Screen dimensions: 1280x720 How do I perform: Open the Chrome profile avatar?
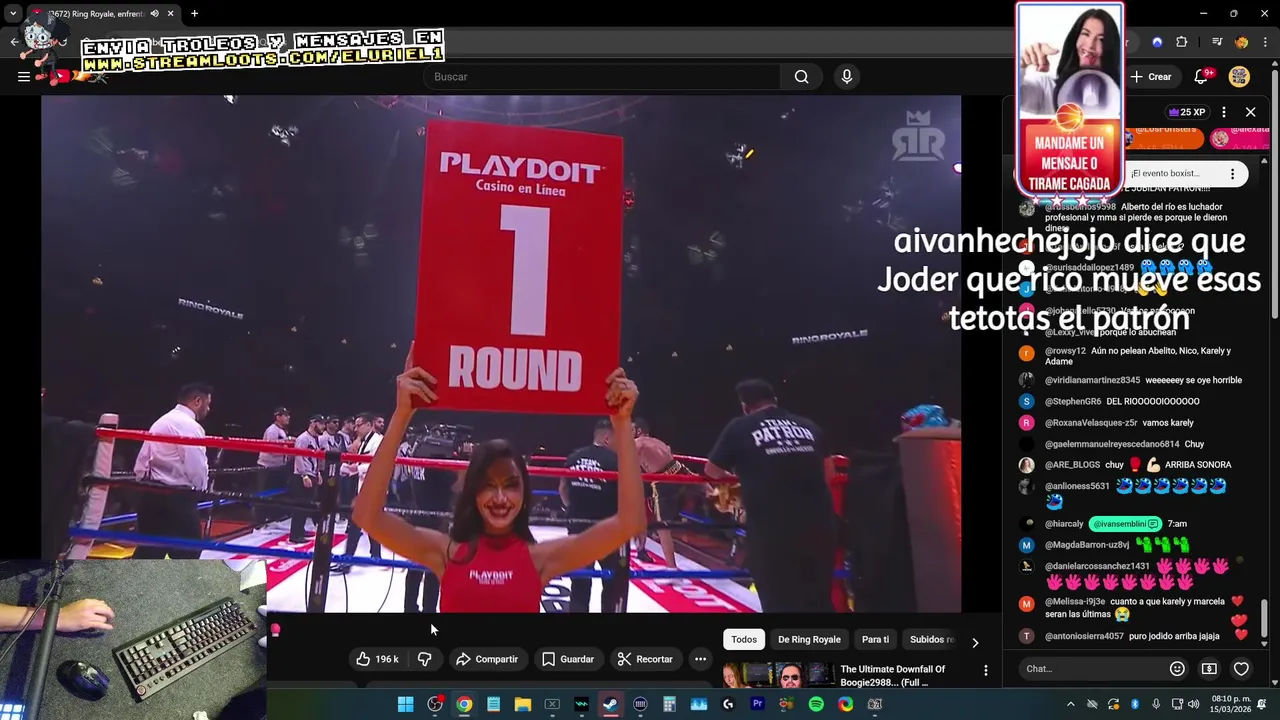coord(1241,42)
